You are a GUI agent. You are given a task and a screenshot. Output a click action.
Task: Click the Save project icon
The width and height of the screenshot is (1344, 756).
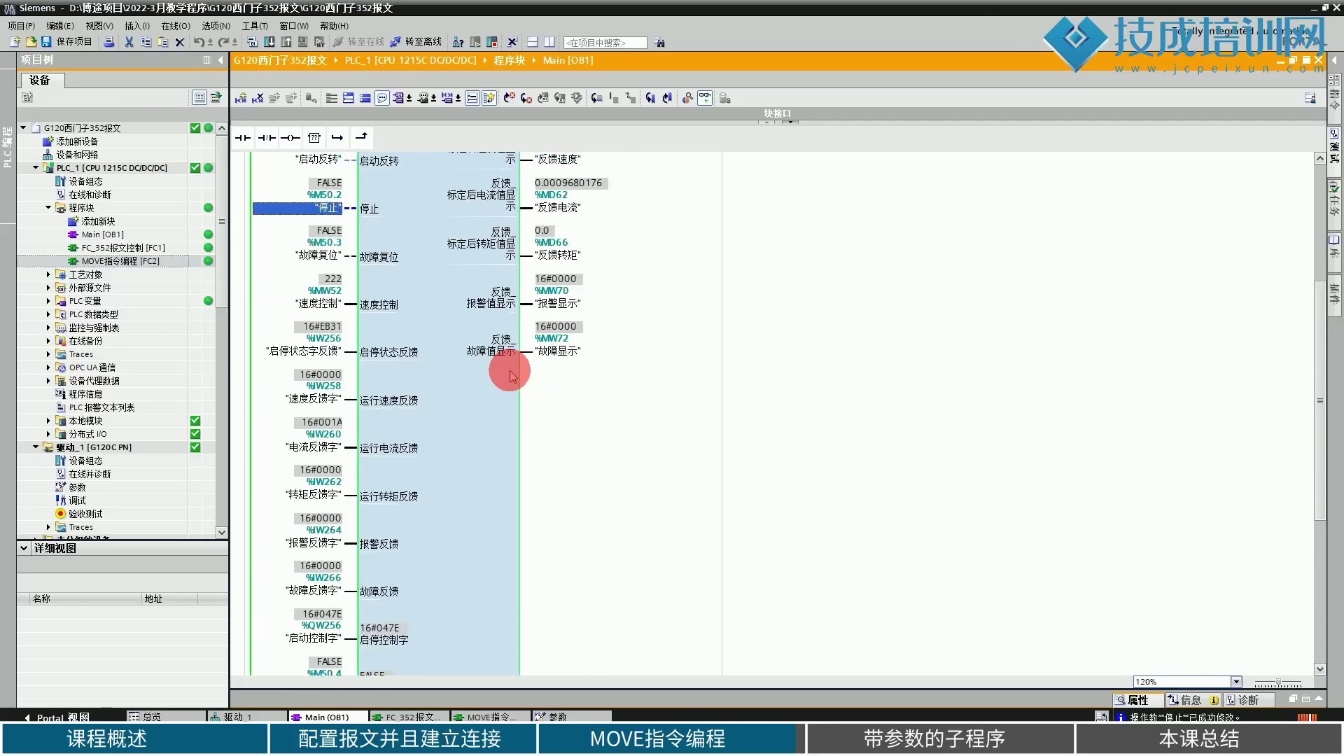pos(46,42)
